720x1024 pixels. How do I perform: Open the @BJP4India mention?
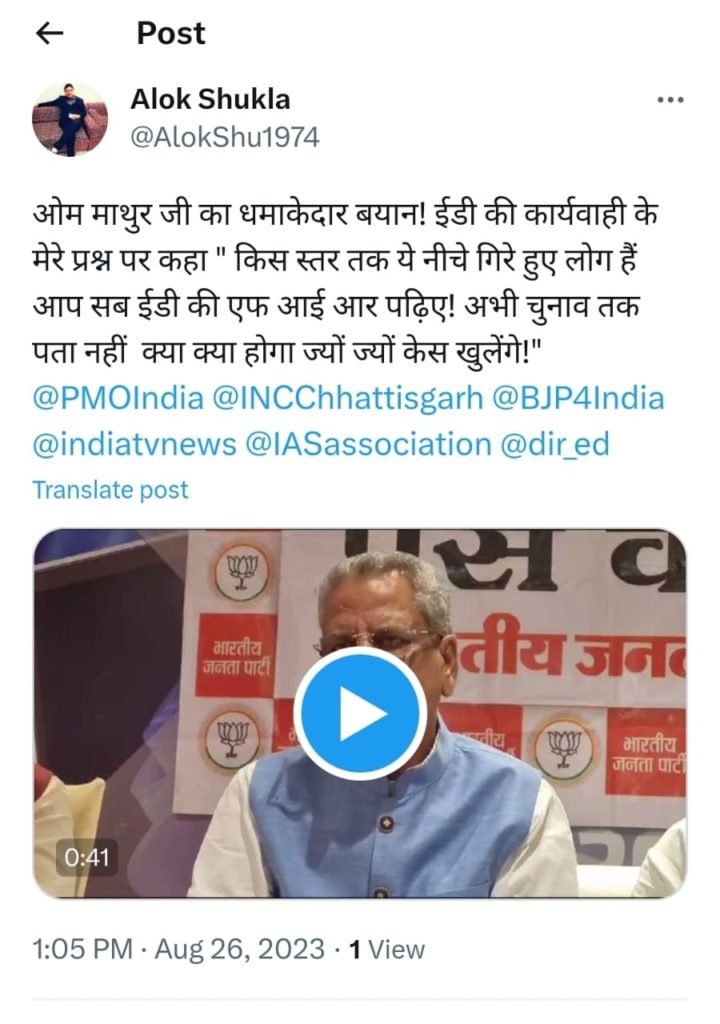coord(578,398)
